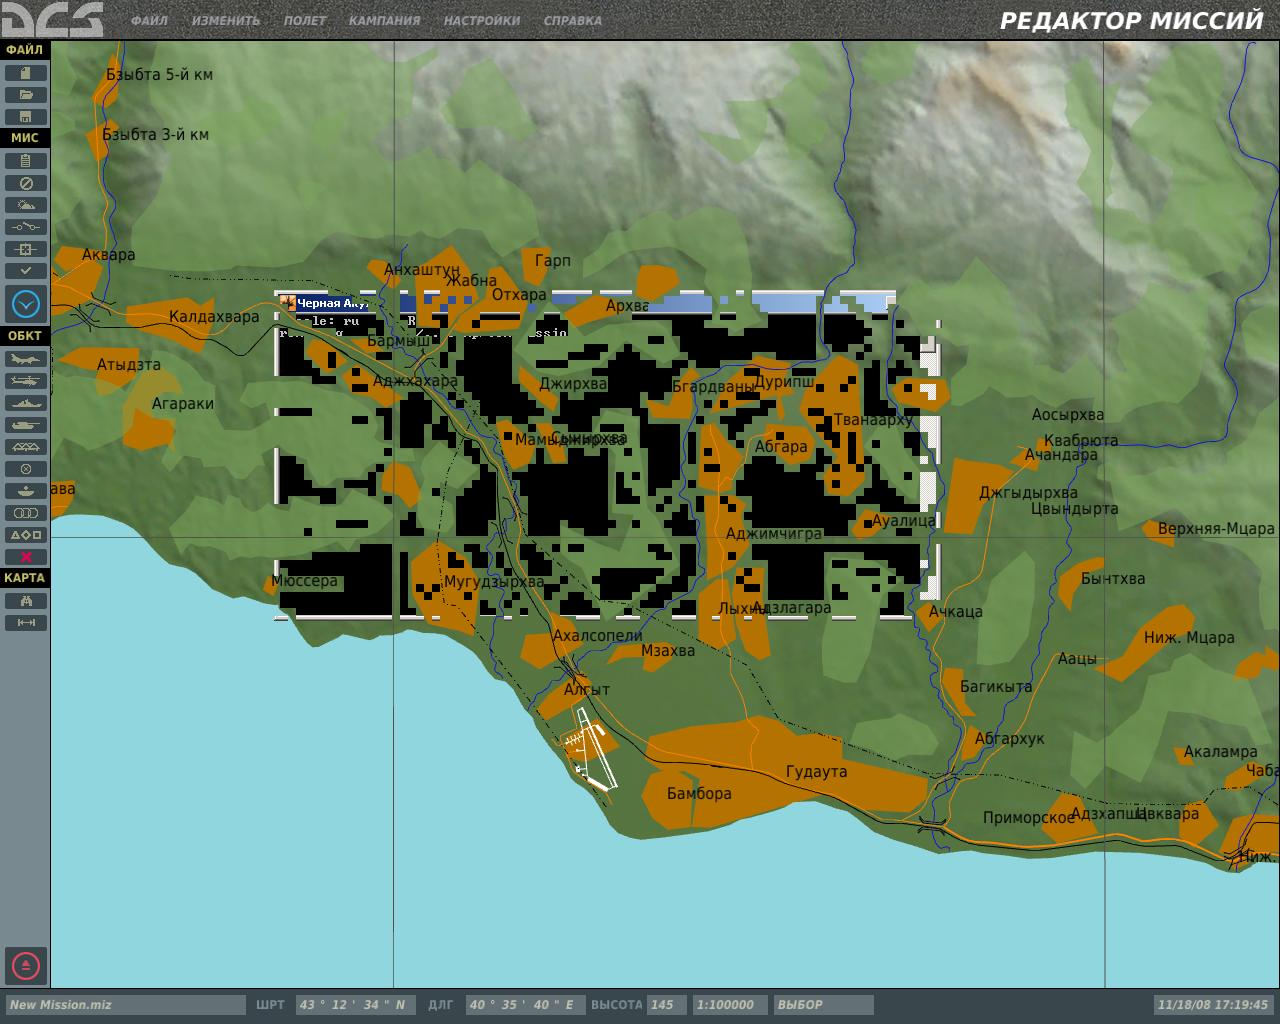Open the briefing clipboard icon

coord(26,161)
